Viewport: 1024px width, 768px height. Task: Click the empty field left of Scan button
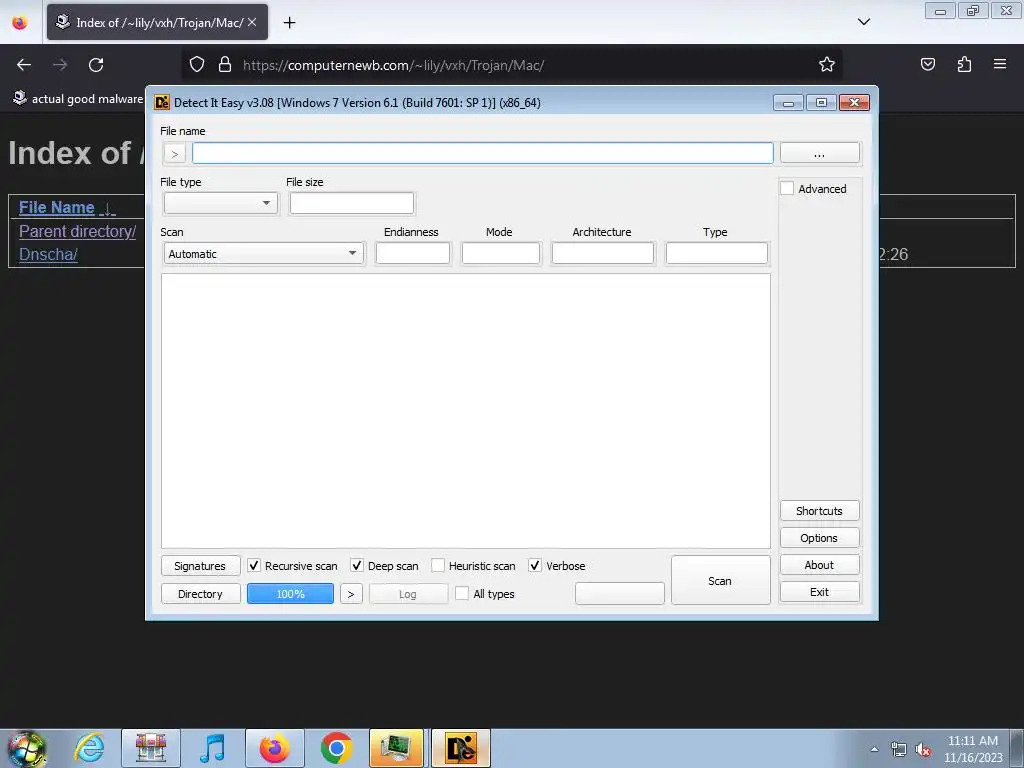[620, 594]
